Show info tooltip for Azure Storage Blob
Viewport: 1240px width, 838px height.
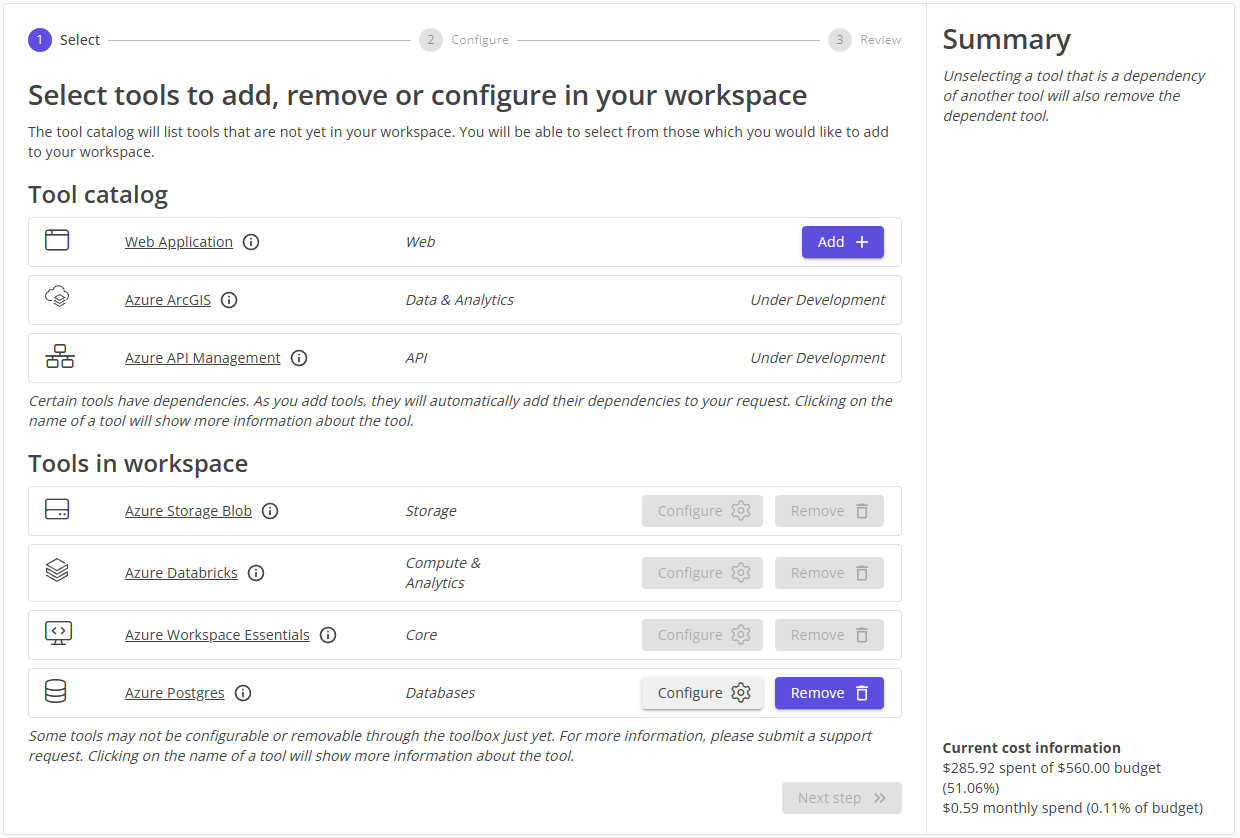[x=270, y=511]
